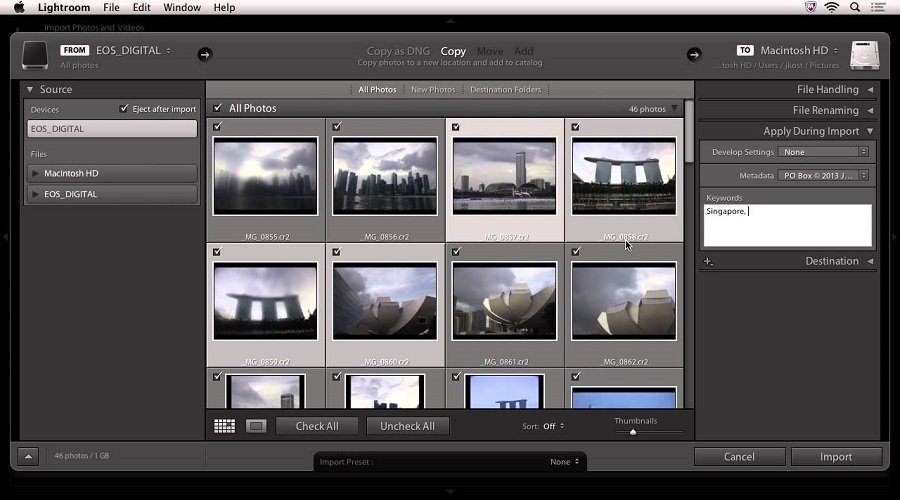Uncheck the All Photos checkbox
The image size is (900, 500).
click(x=218, y=108)
